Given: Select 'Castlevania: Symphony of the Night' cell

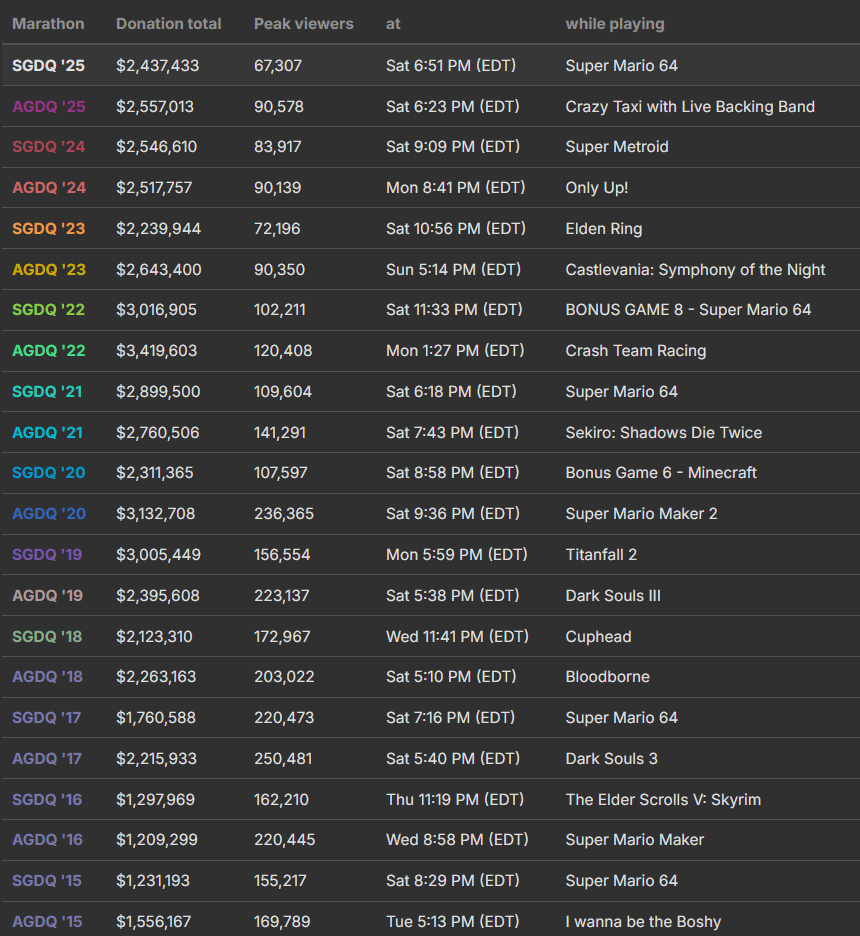Looking at the screenshot, I should pyautogui.click(x=695, y=269).
